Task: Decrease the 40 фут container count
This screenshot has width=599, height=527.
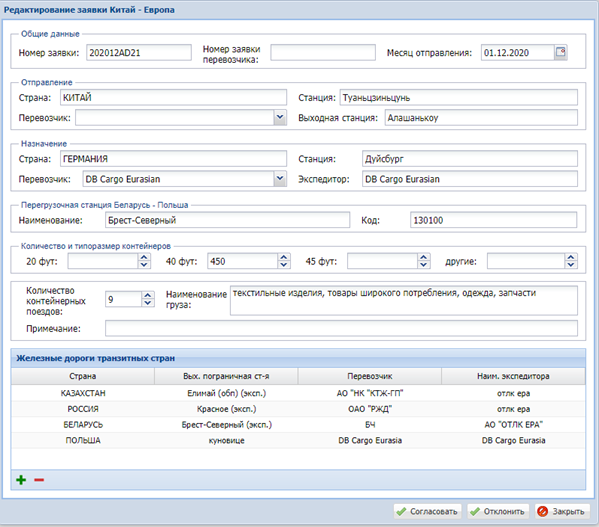Action: pyautogui.click(x=284, y=265)
